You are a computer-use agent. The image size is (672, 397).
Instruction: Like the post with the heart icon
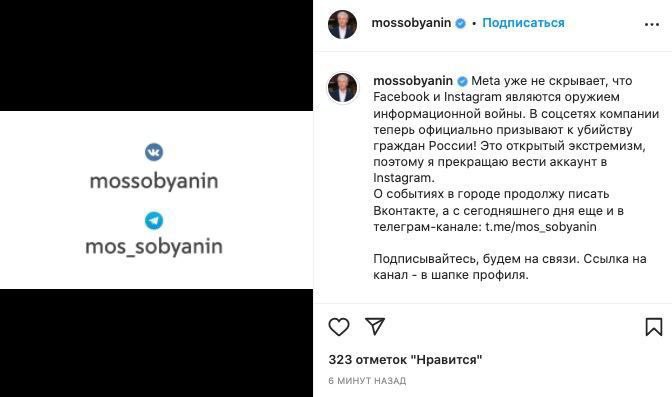click(x=339, y=327)
